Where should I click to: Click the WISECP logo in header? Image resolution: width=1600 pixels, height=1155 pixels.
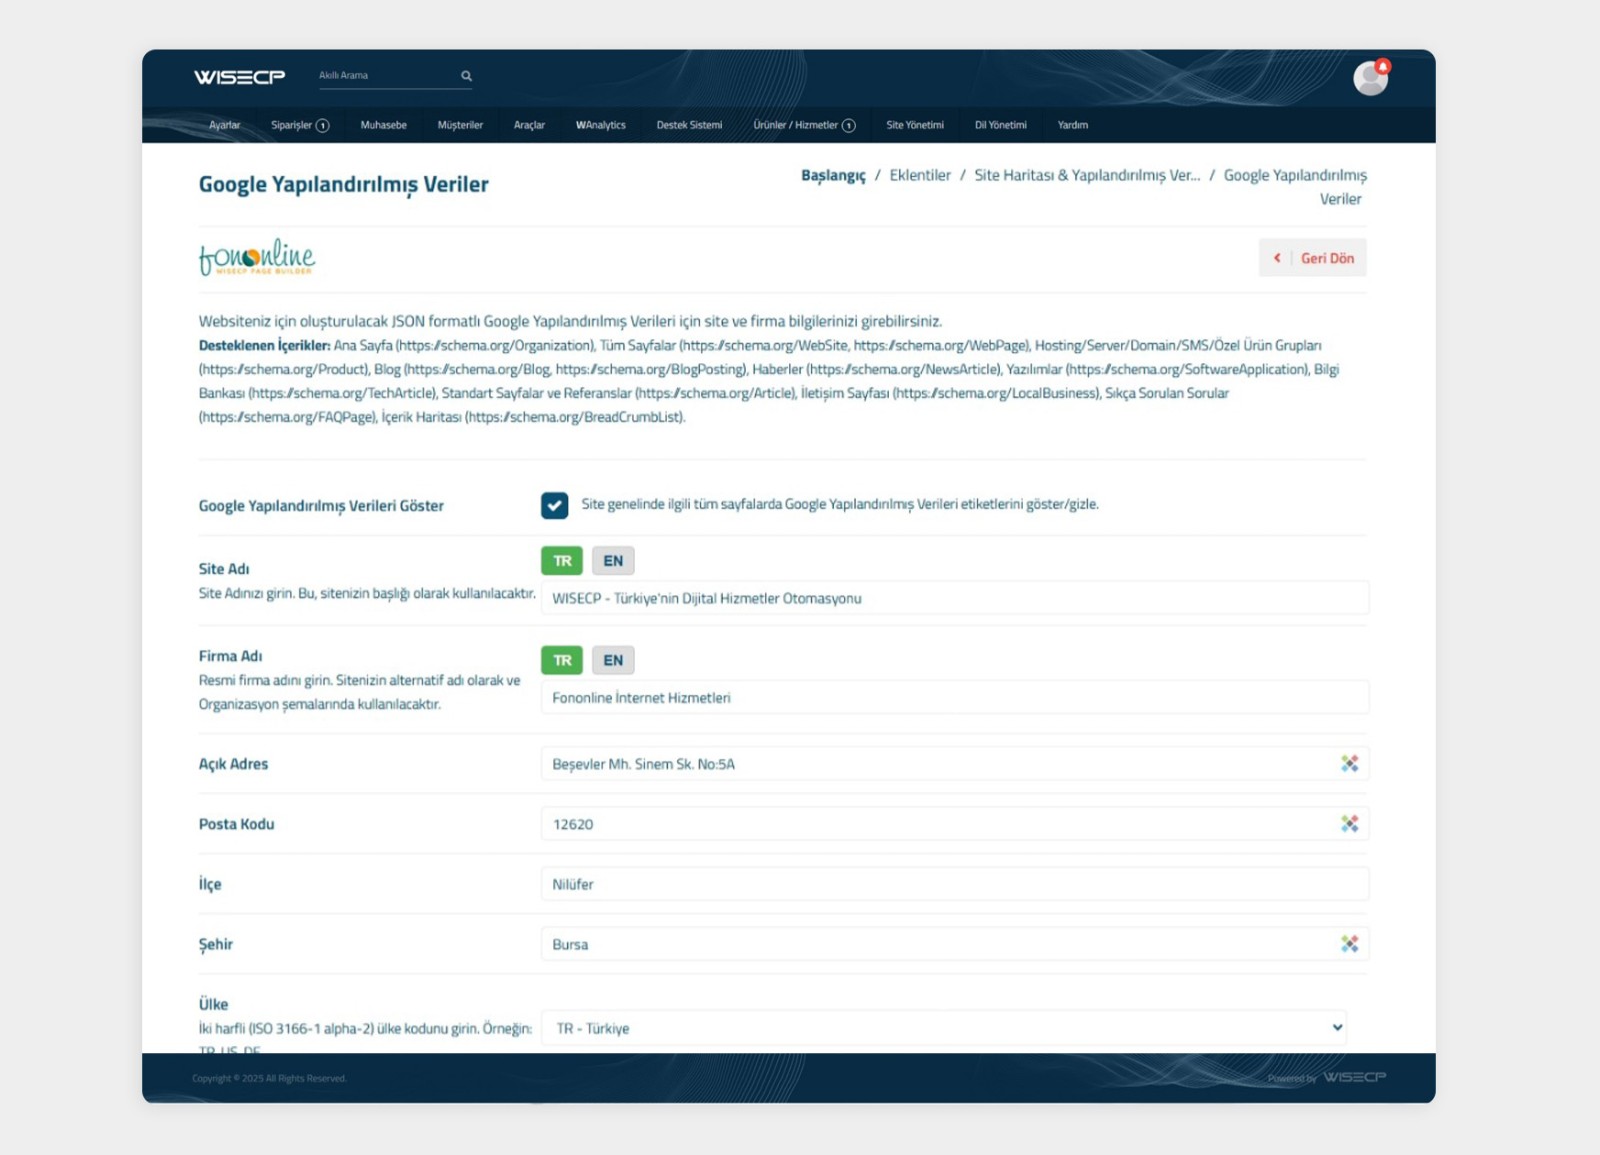[x=239, y=77]
